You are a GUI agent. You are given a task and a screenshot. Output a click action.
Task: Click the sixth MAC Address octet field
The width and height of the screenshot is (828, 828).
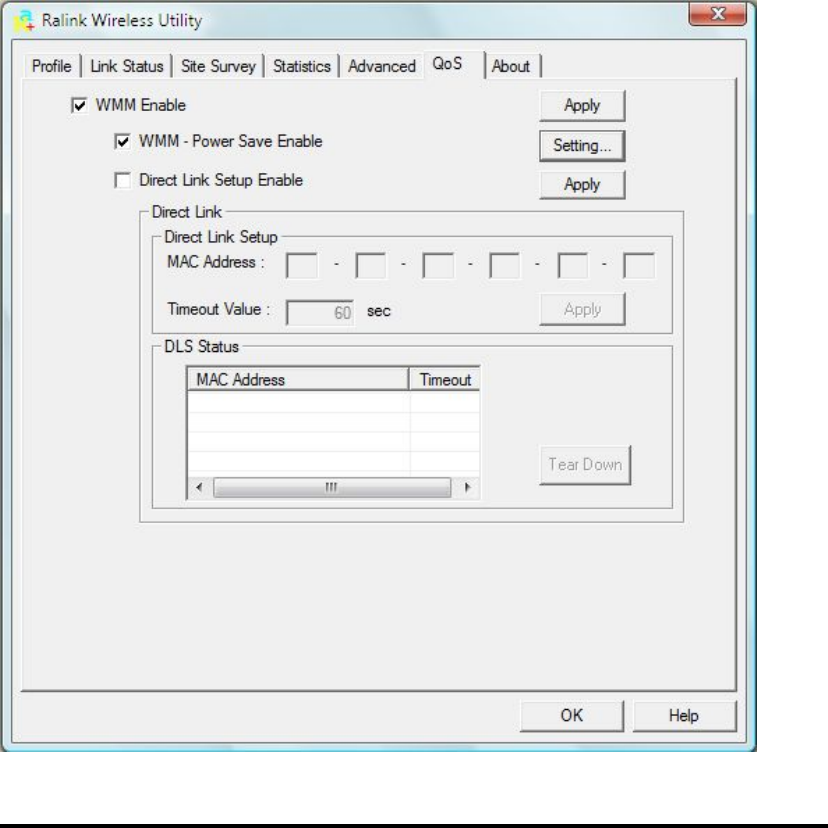pos(639,265)
